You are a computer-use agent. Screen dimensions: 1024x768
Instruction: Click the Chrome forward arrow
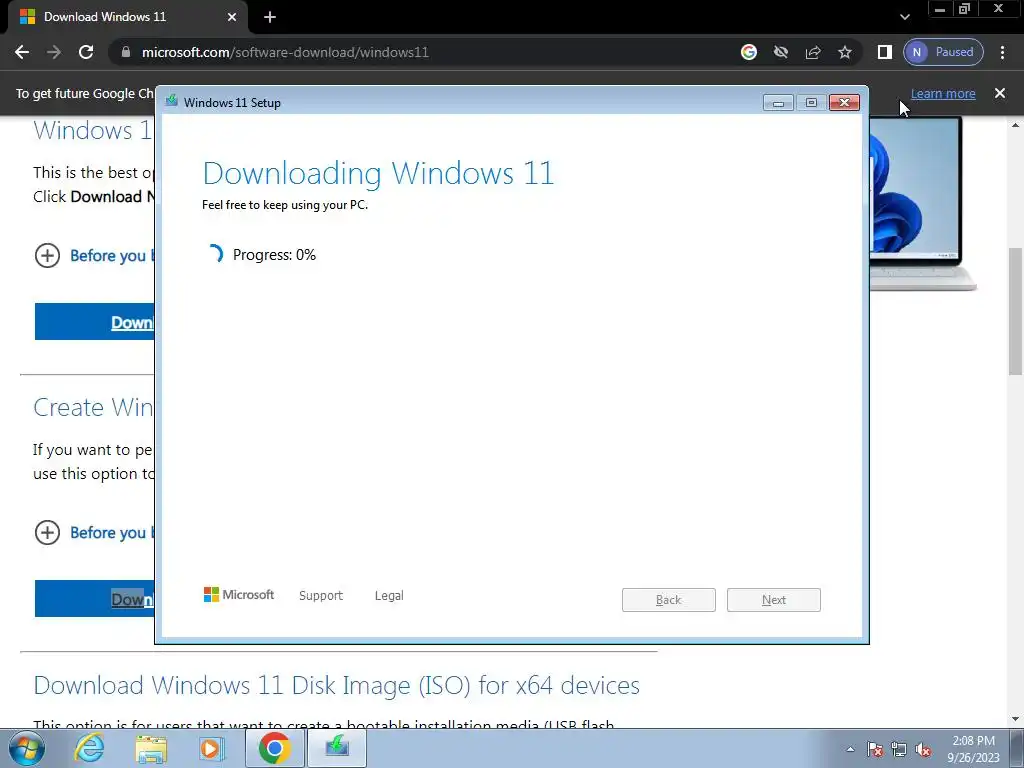[x=54, y=52]
